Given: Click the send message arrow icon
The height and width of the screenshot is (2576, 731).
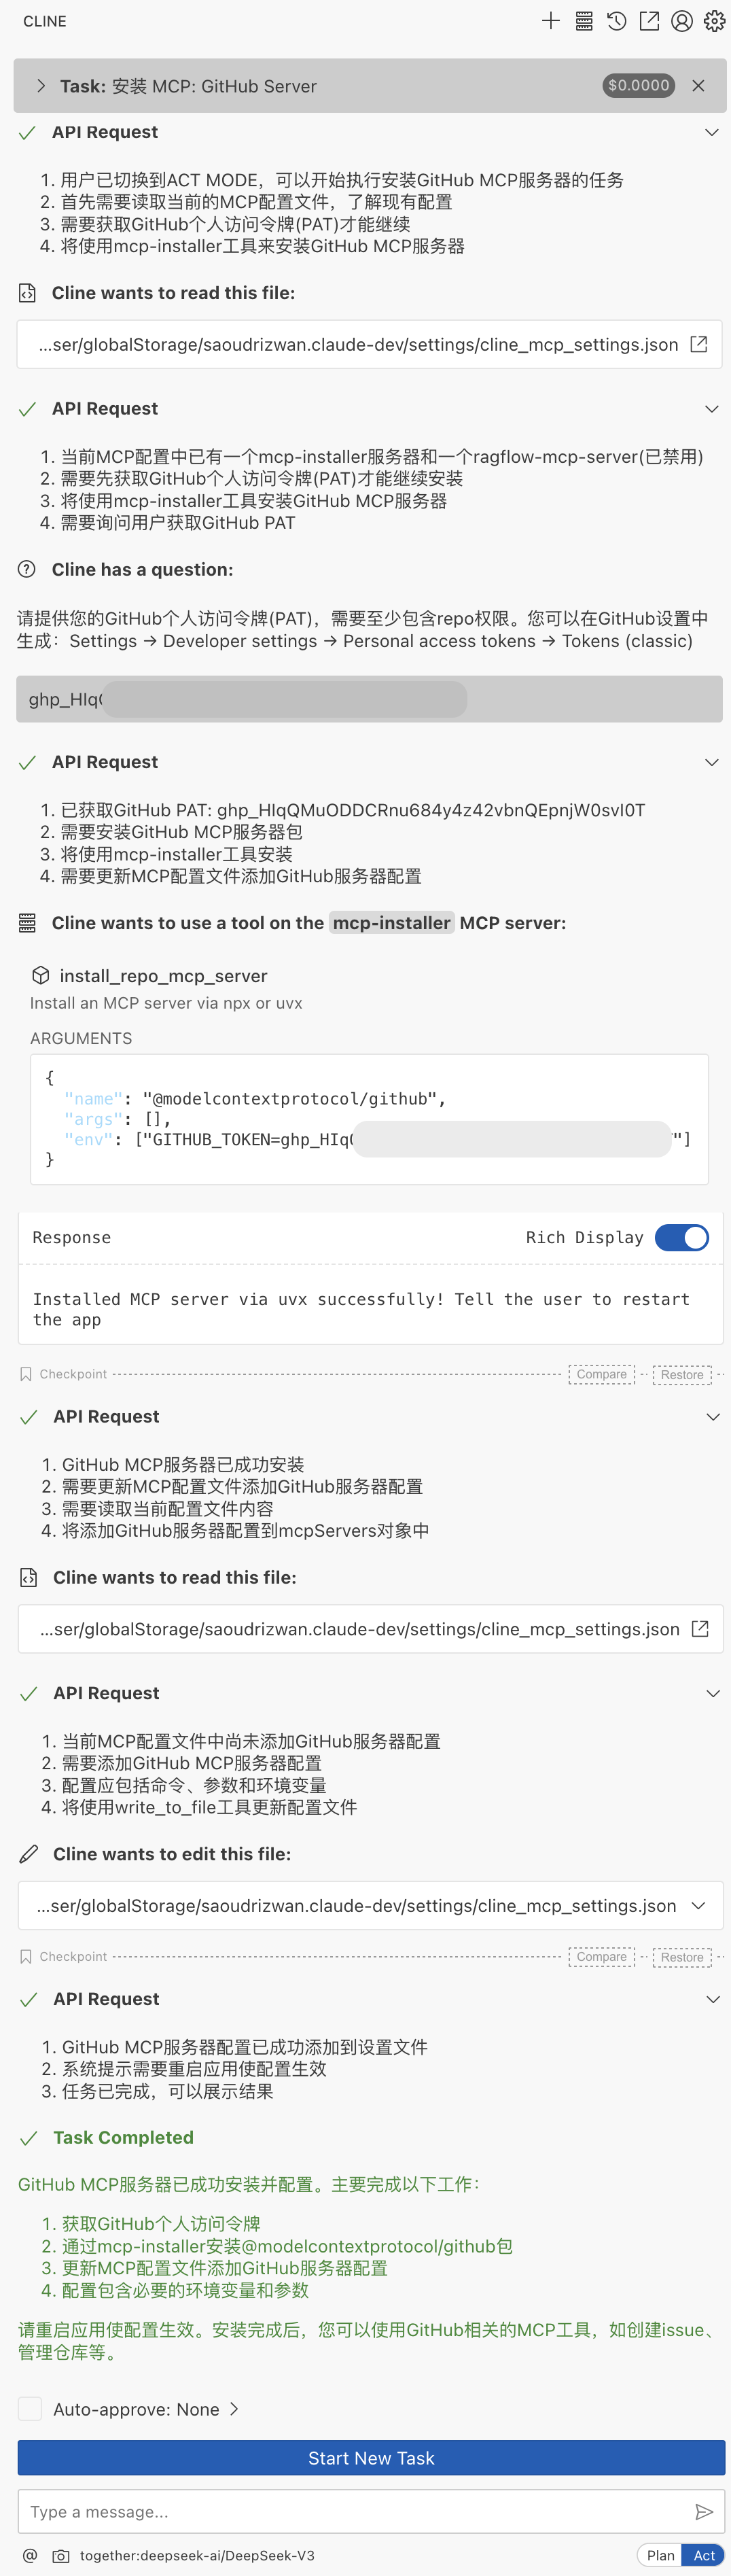Looking at the screenshot, I should (x=704, y=2511).
